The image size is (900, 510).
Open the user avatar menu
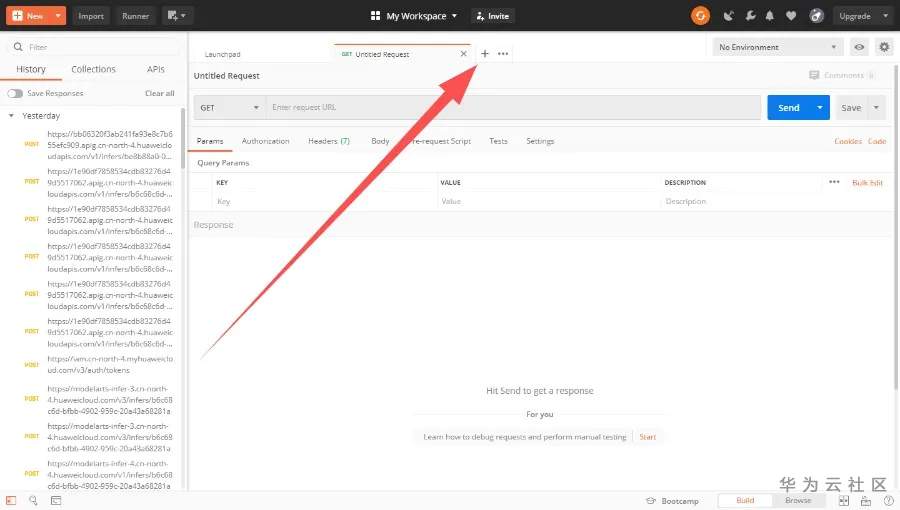click(816, 16)
